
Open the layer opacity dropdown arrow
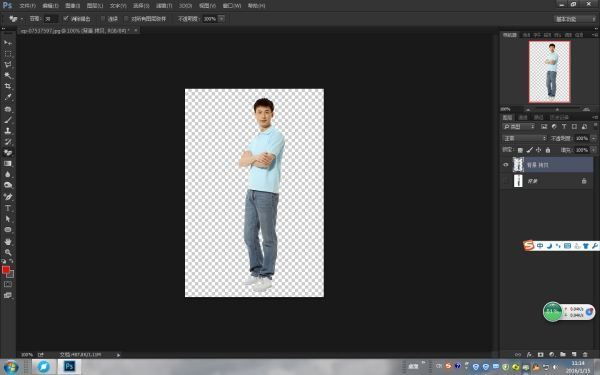coord(593,138)
